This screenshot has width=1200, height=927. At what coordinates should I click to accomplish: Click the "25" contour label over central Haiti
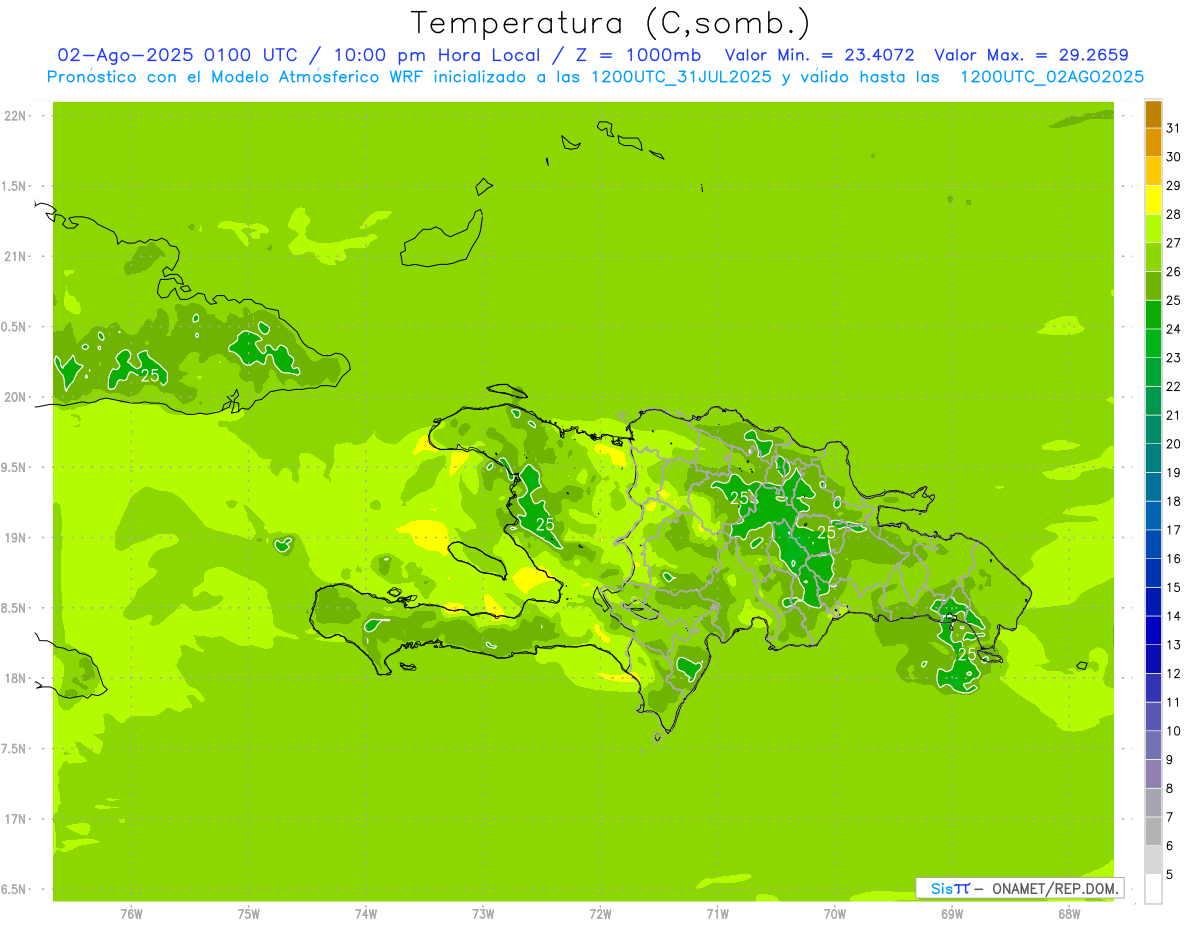pyautogui.click(x=545, y=524)
